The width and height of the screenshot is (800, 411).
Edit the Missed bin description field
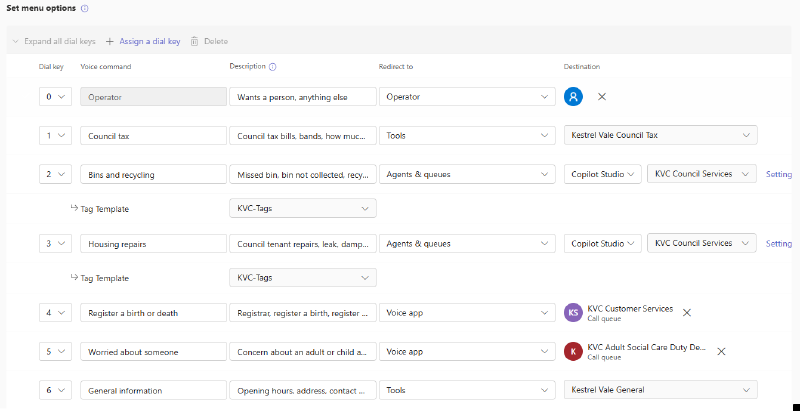(303, 174)
